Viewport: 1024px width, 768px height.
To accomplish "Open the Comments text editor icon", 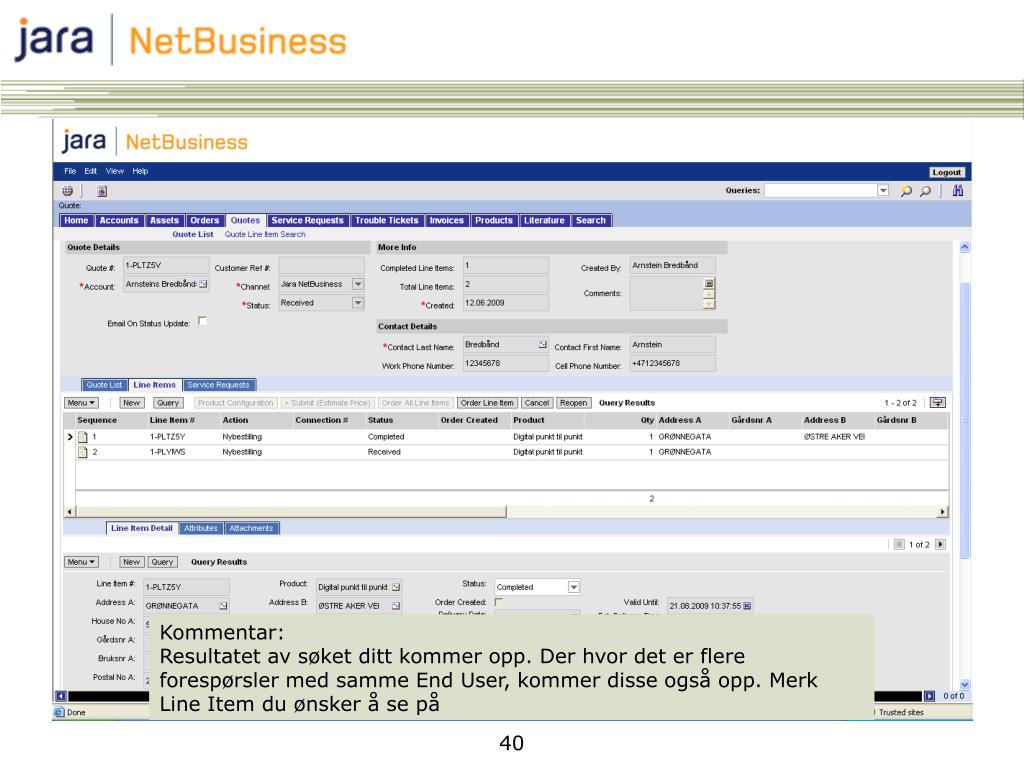I will click(709, 283).
